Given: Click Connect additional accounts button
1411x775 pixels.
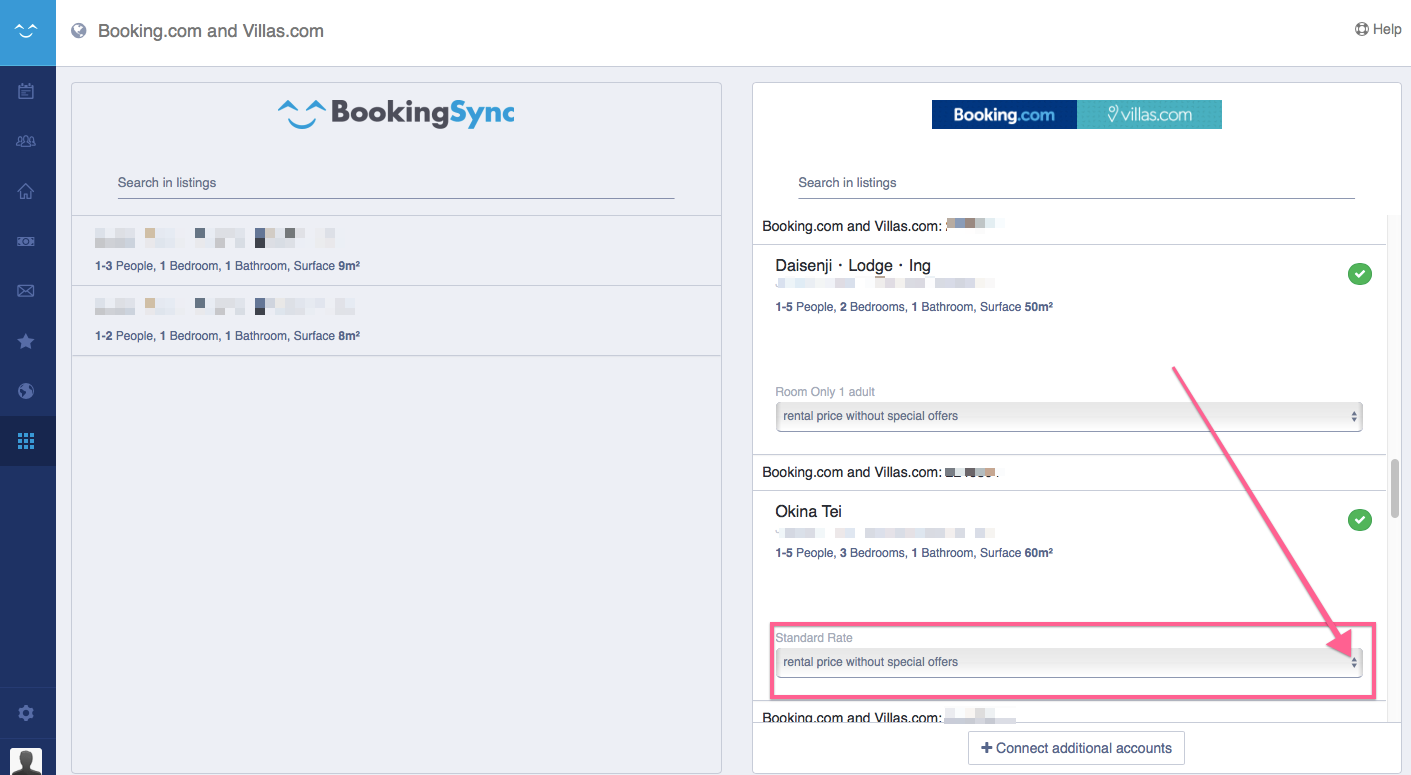Looking at the screenshot, I should (1076, 748).
